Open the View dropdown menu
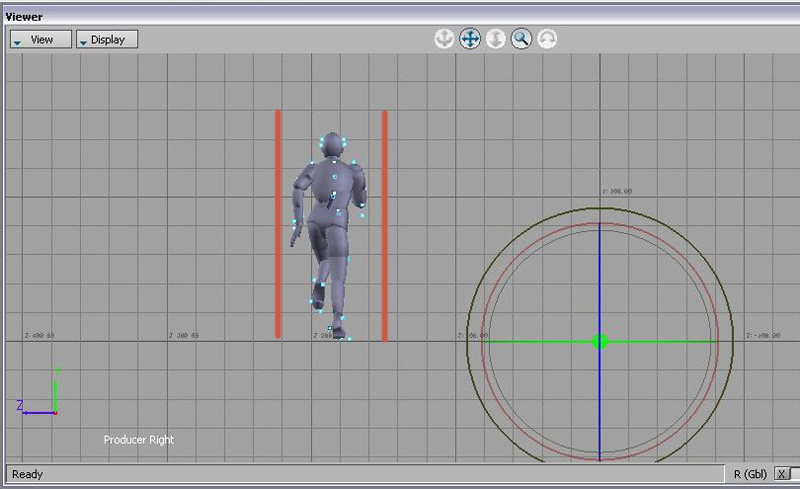 coord(41,40)
